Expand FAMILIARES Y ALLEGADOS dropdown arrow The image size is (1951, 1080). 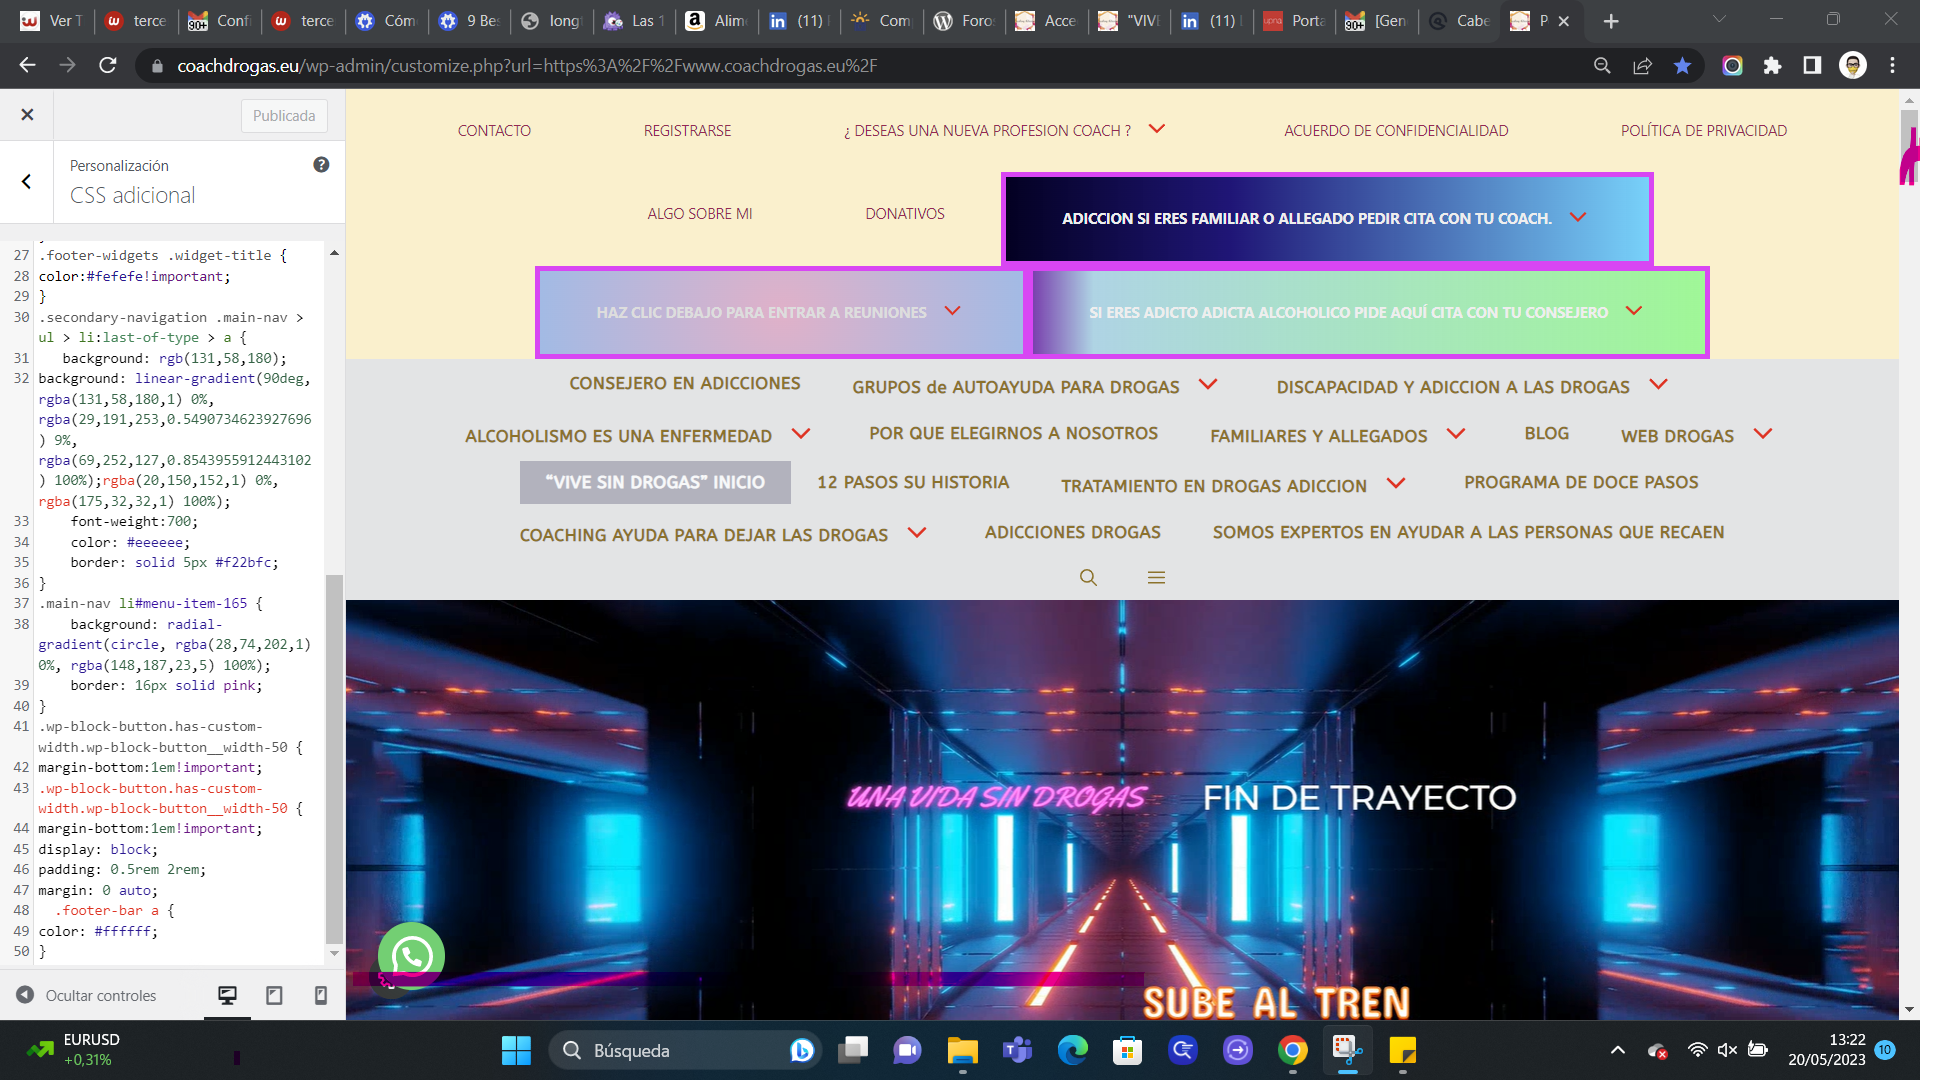[1456, 434]
